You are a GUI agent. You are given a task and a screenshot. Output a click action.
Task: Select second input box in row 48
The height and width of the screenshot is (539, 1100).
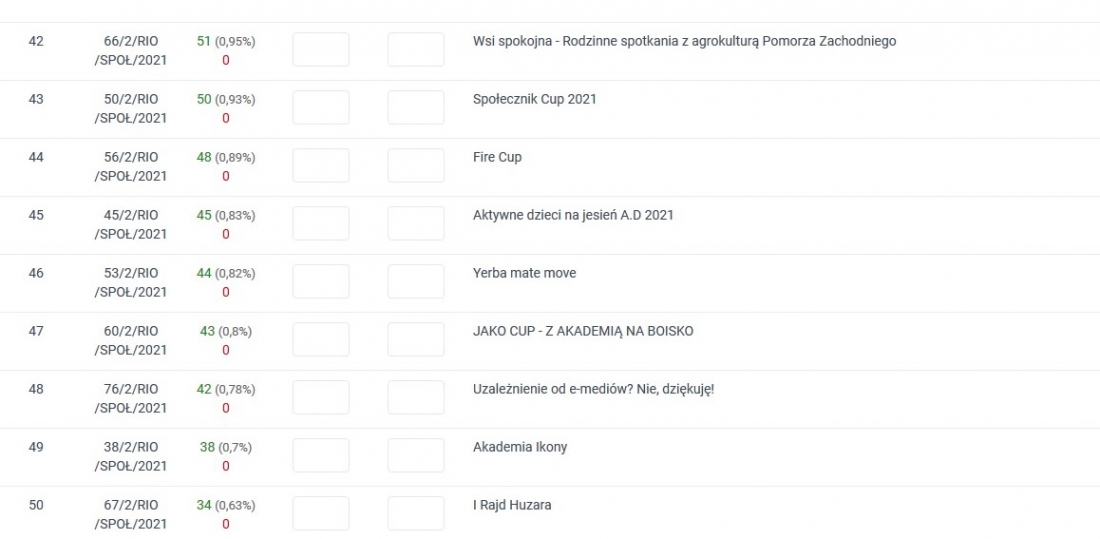coord(416,398)
